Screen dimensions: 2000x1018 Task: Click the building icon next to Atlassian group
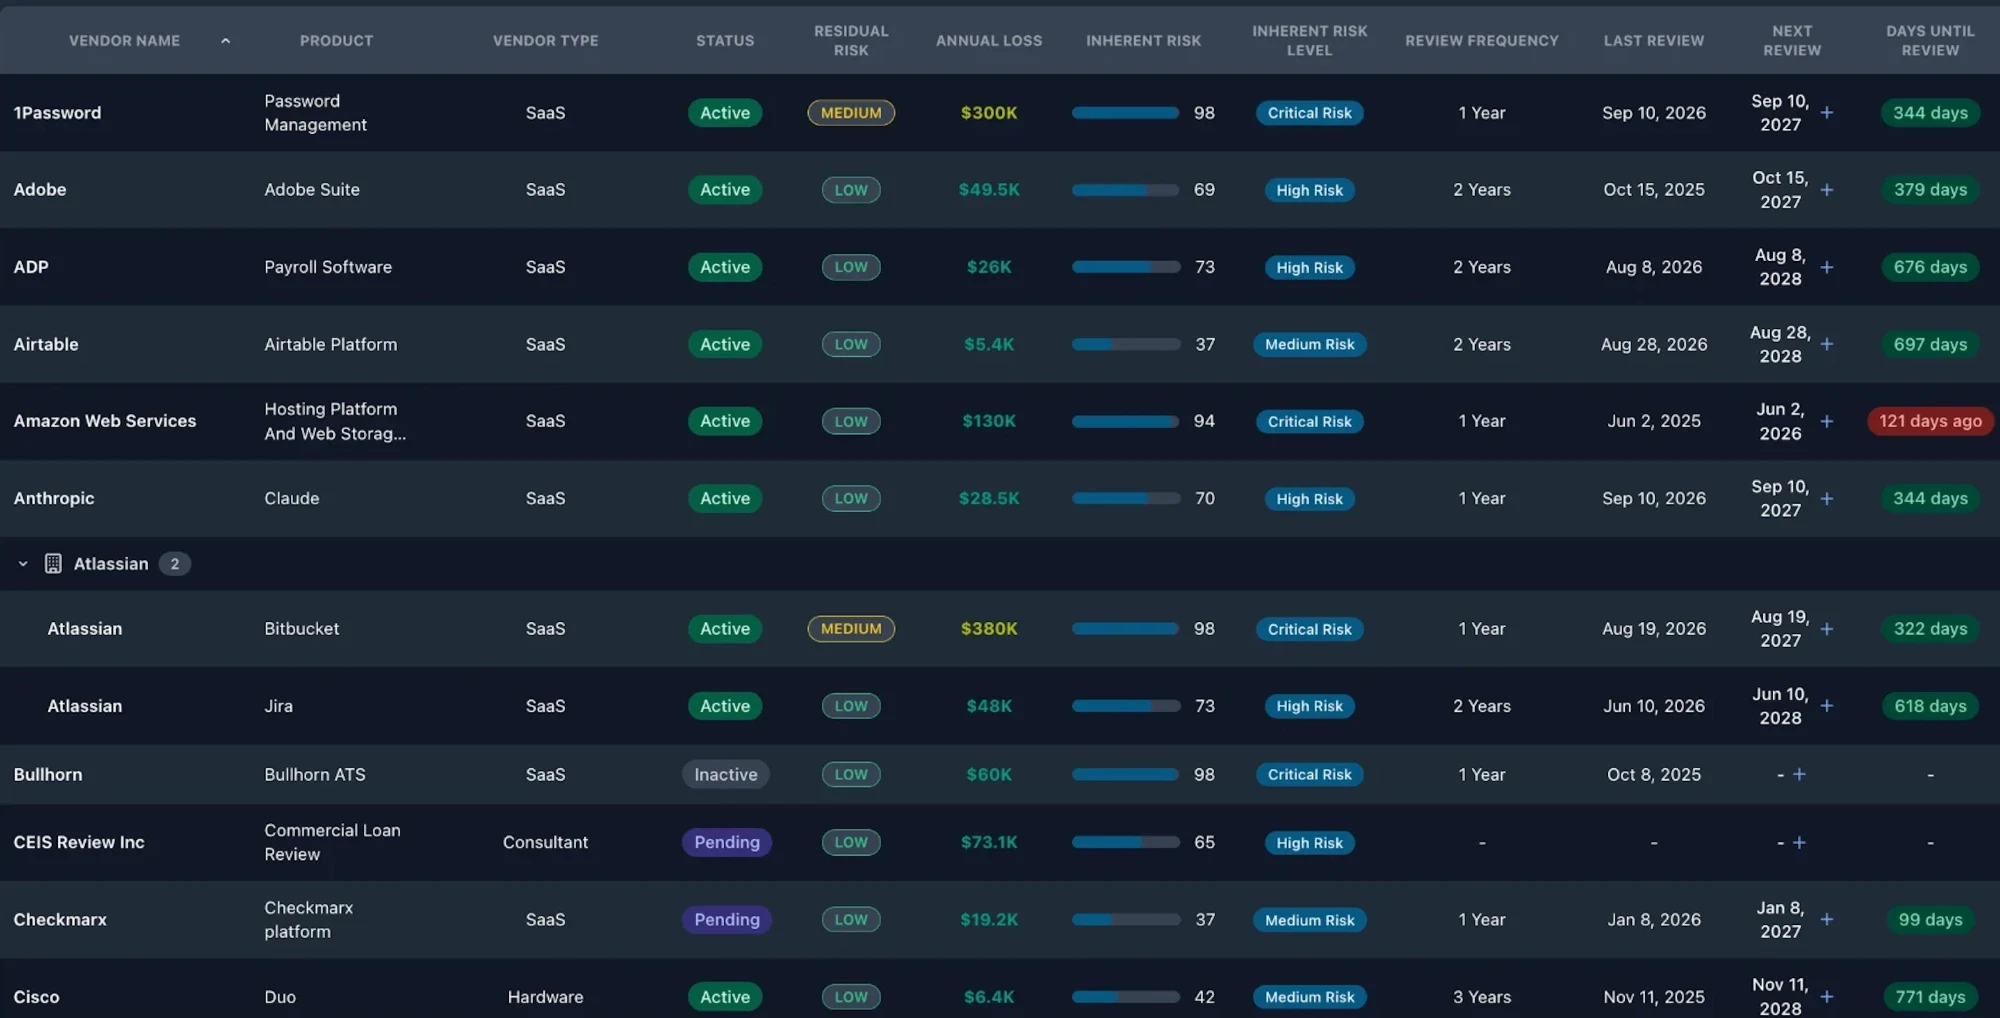pos(53,564)
